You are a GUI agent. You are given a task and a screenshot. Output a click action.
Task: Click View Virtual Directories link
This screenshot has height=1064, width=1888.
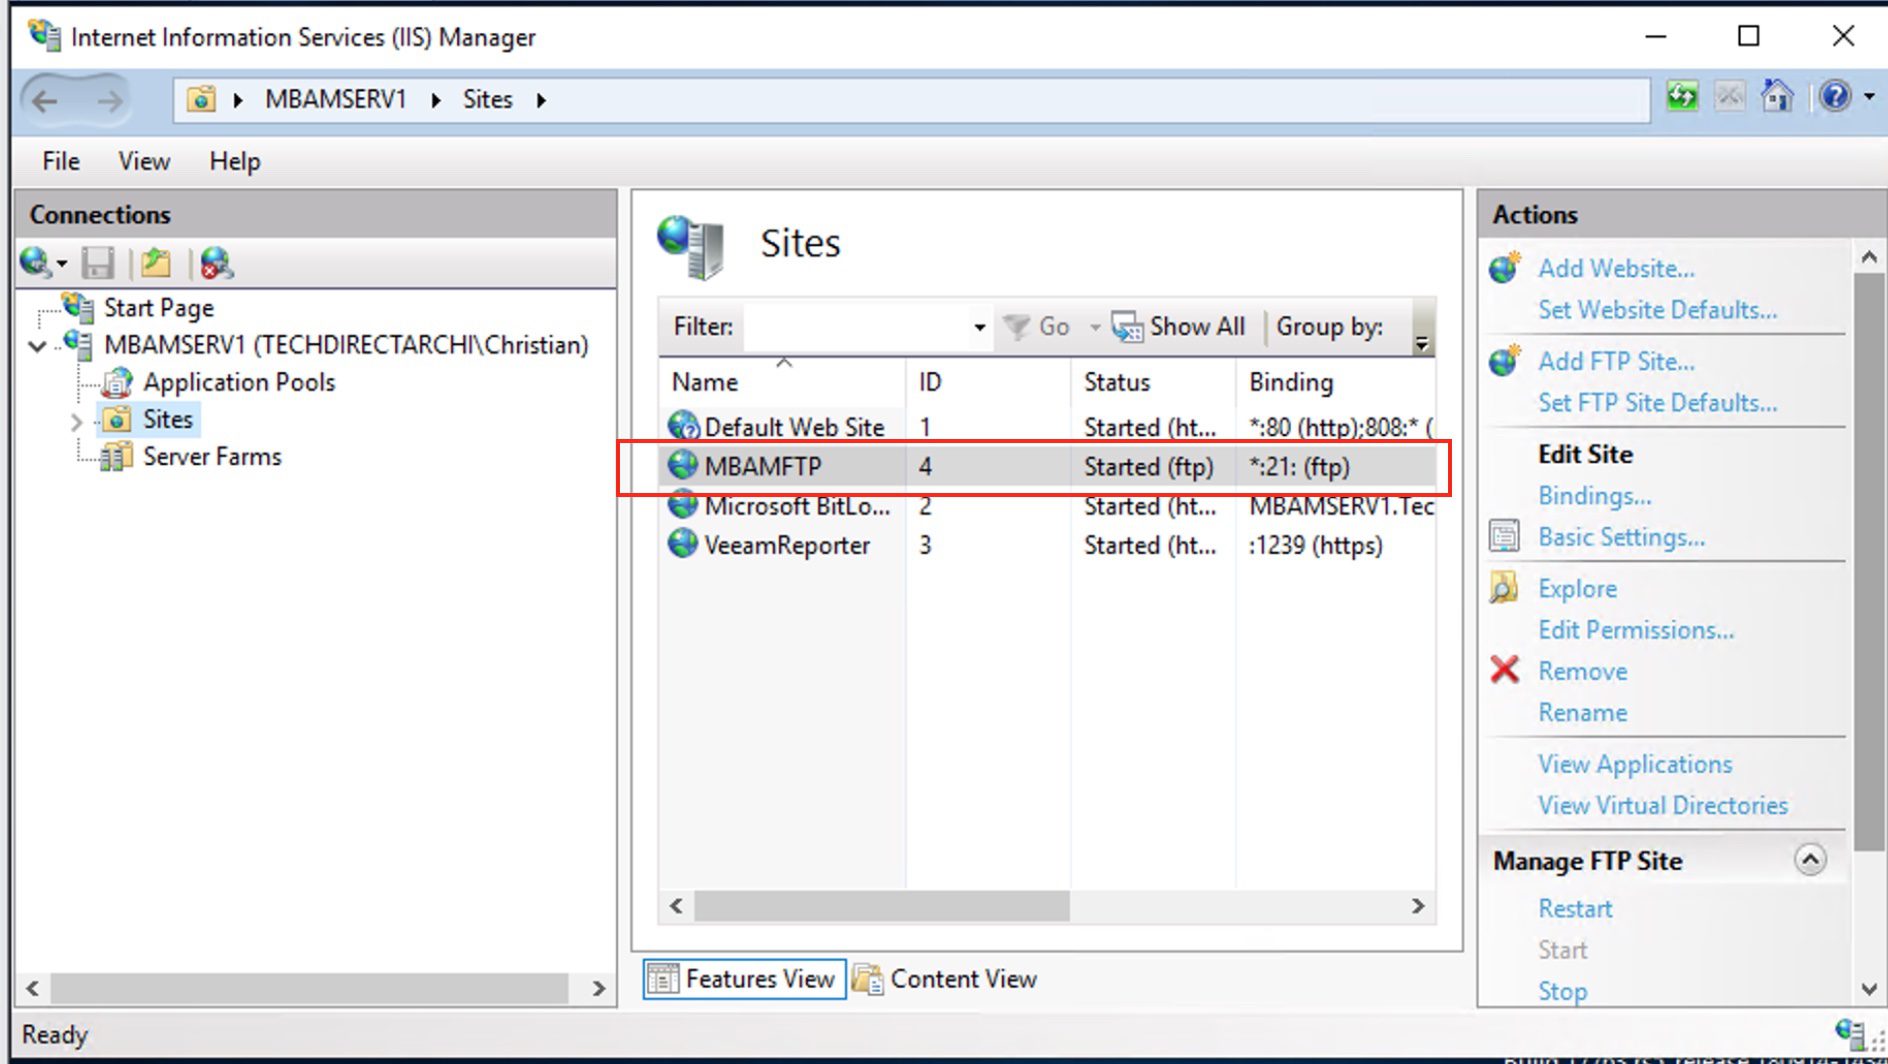1663,806
